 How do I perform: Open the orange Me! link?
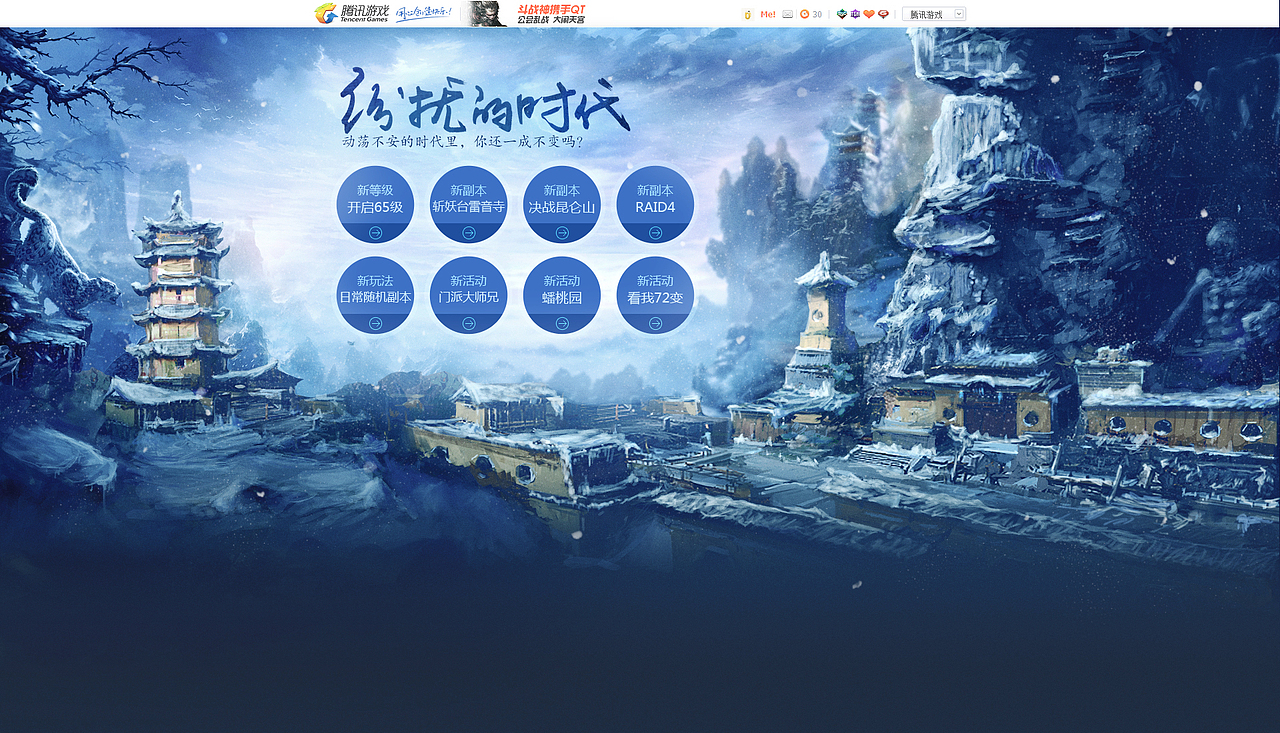[768, 14]
